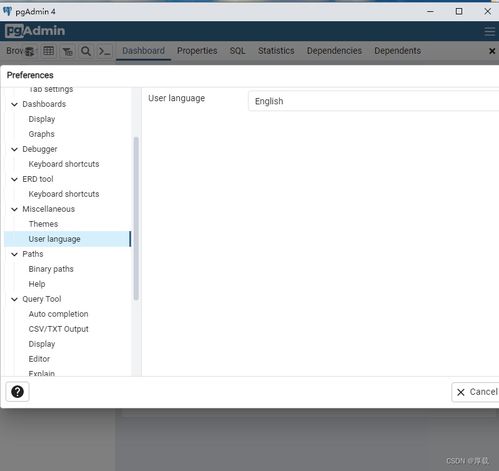Viewport: 499px width, 471px height.
Task: Open the View Data table icon
Action: click(49, 51)
